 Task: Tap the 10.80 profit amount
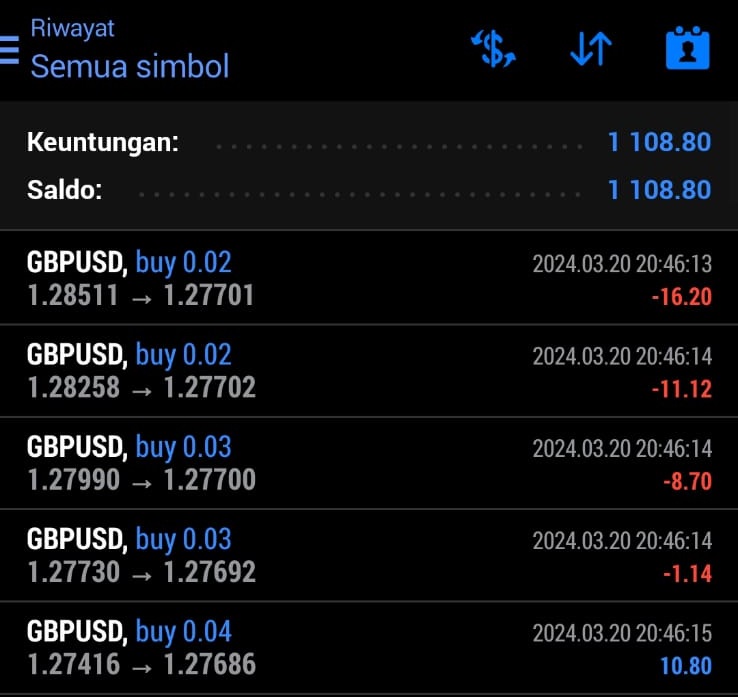pos(685,666)
